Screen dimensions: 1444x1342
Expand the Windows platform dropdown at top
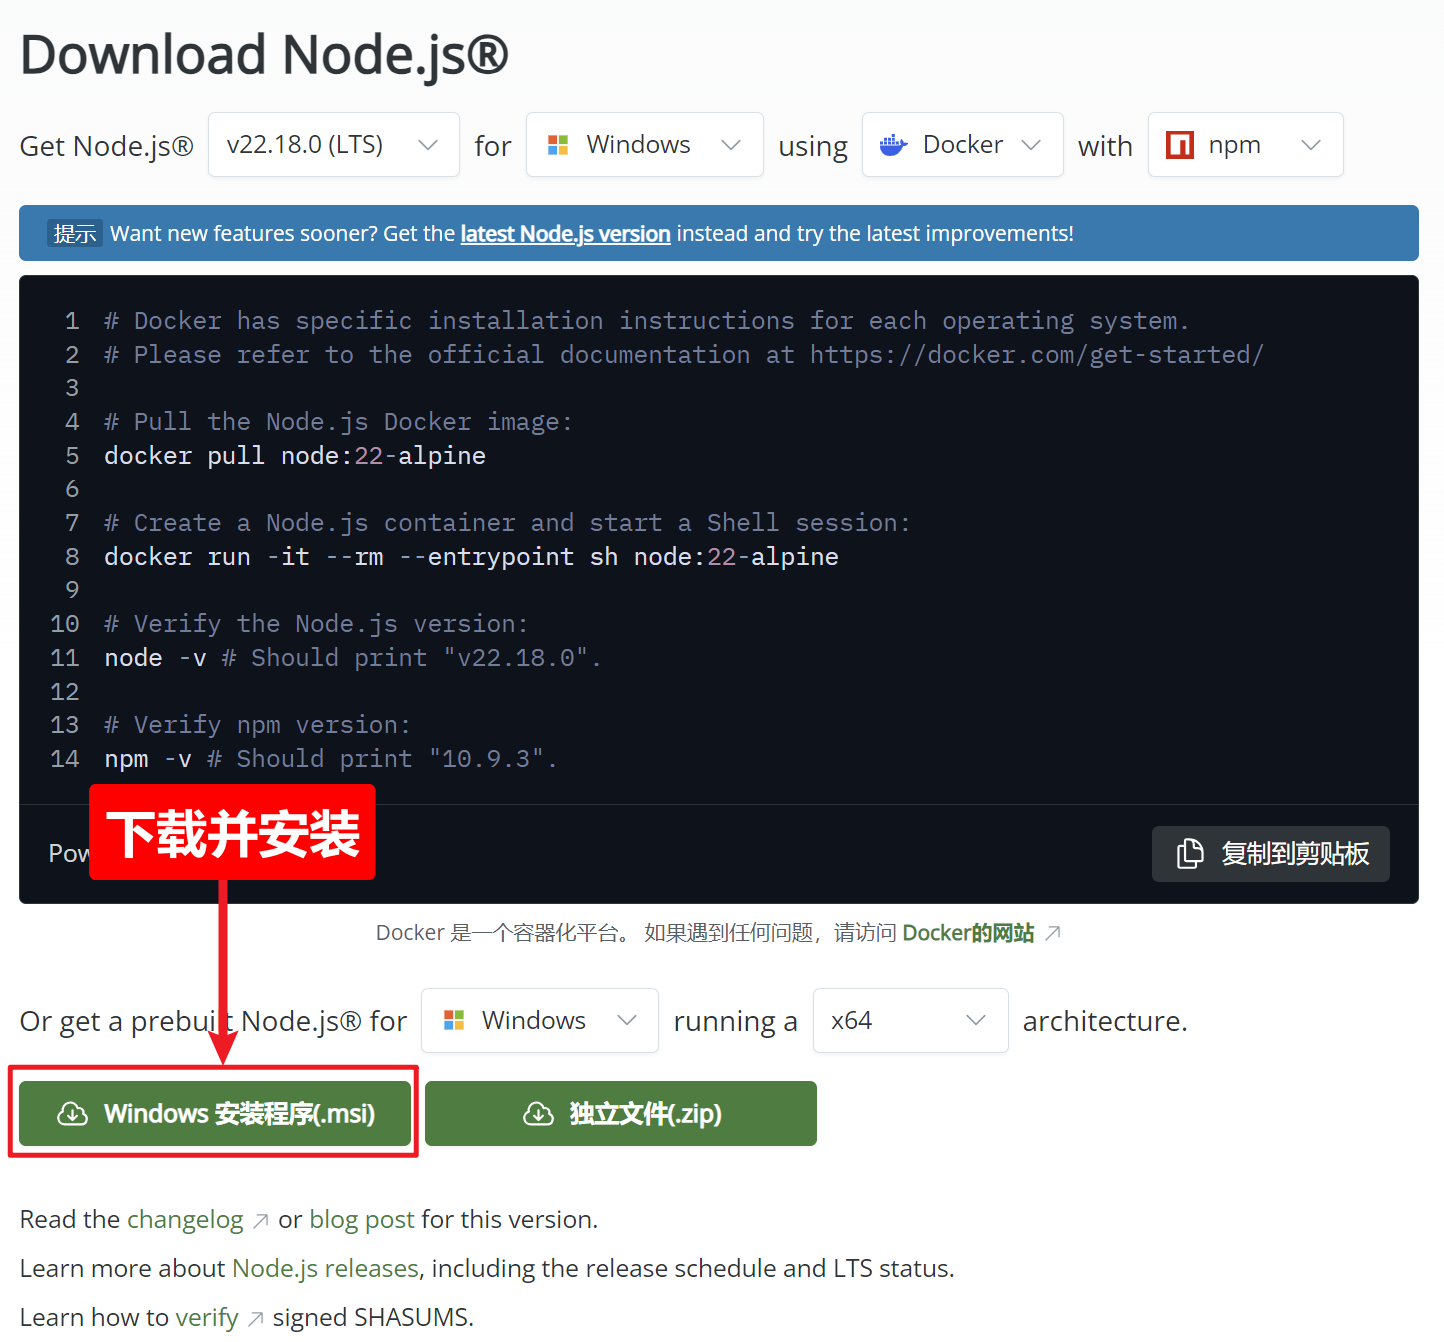(644, 145)
